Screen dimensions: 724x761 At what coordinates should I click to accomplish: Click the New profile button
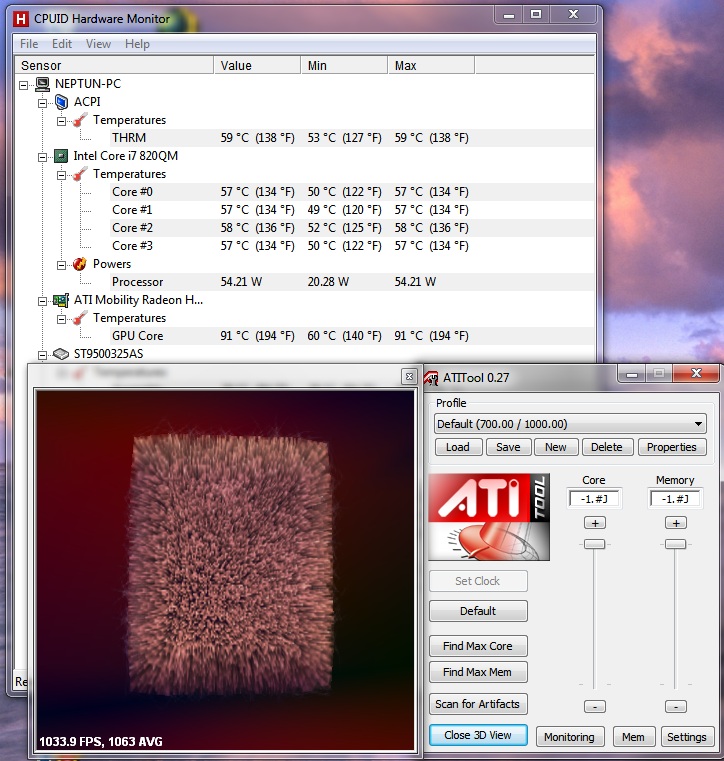point(556,447)
